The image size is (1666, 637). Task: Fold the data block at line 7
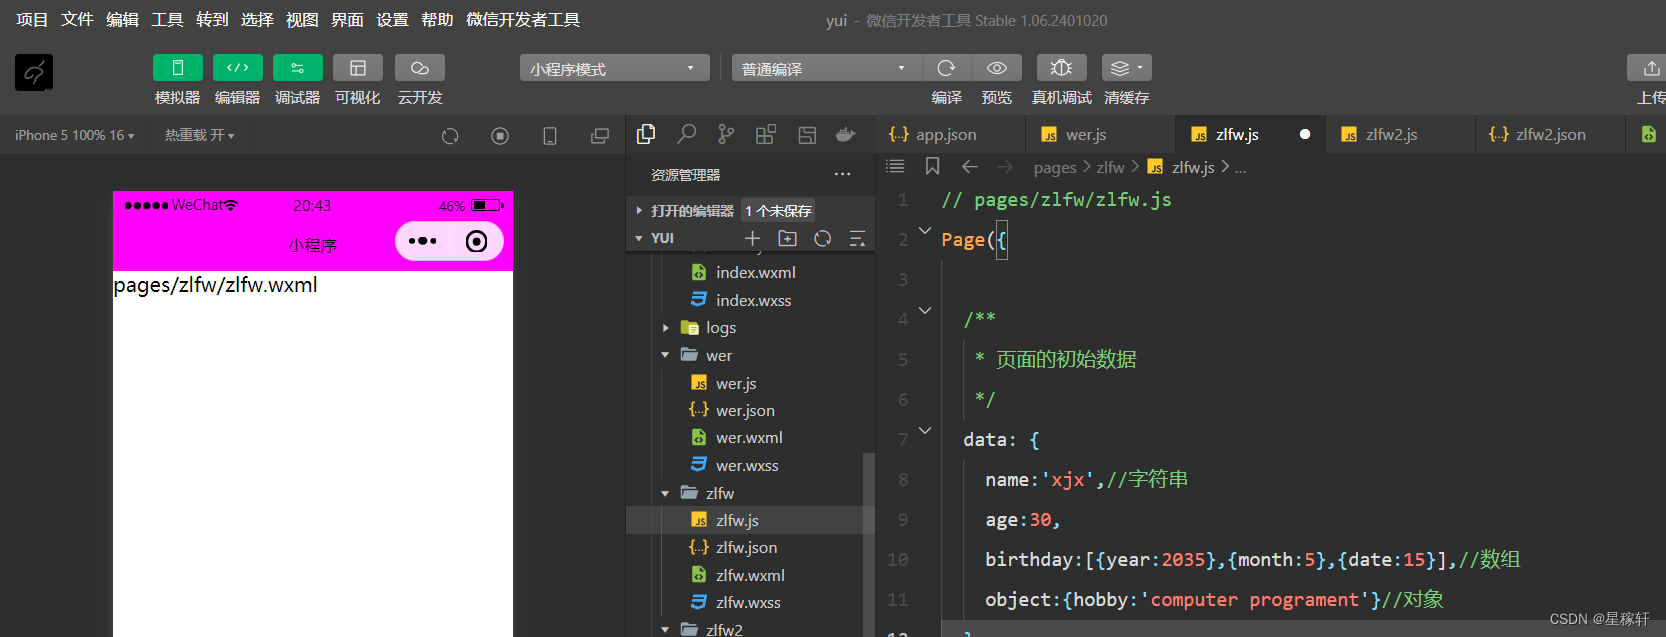pyautogui.click(x=925, y=431)
